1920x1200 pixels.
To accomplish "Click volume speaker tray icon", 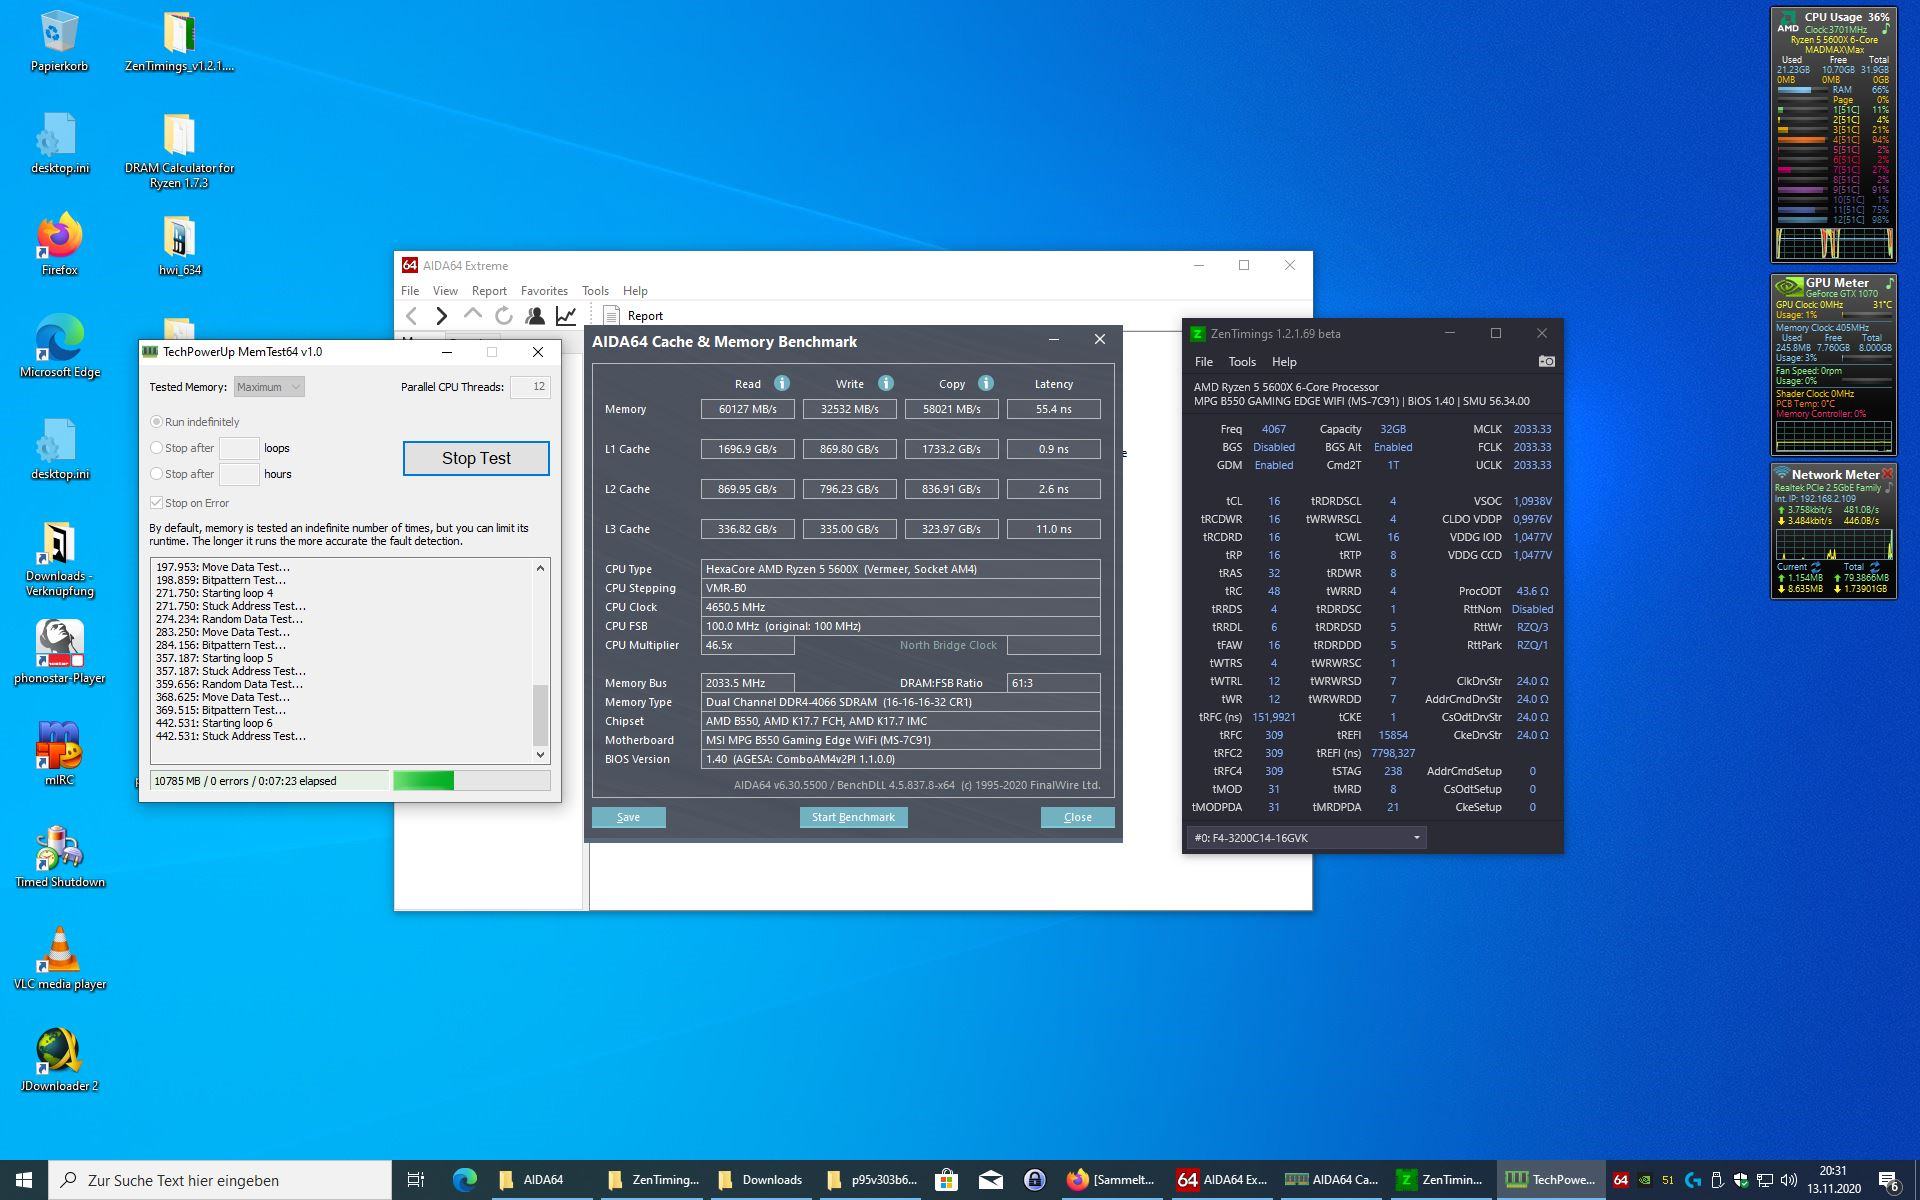I will tap(1789, 1180).
